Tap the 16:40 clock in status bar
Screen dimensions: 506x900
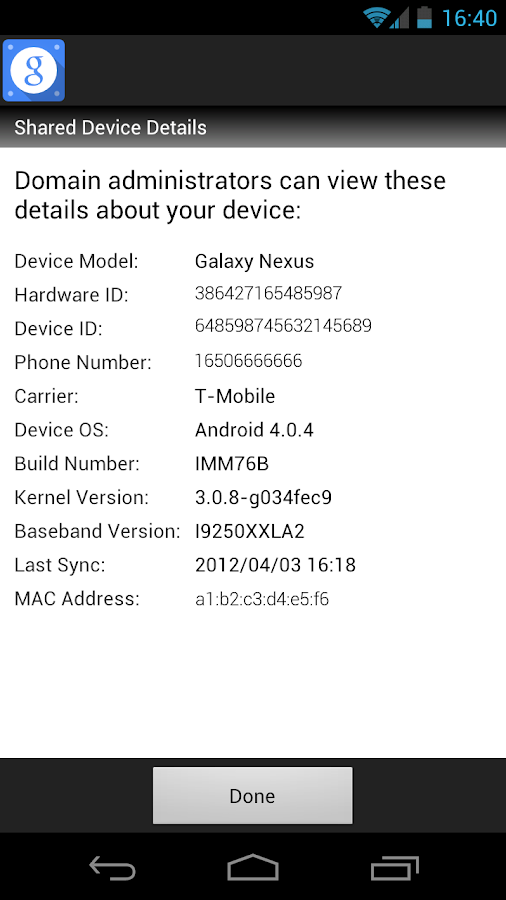click(469, 18)
